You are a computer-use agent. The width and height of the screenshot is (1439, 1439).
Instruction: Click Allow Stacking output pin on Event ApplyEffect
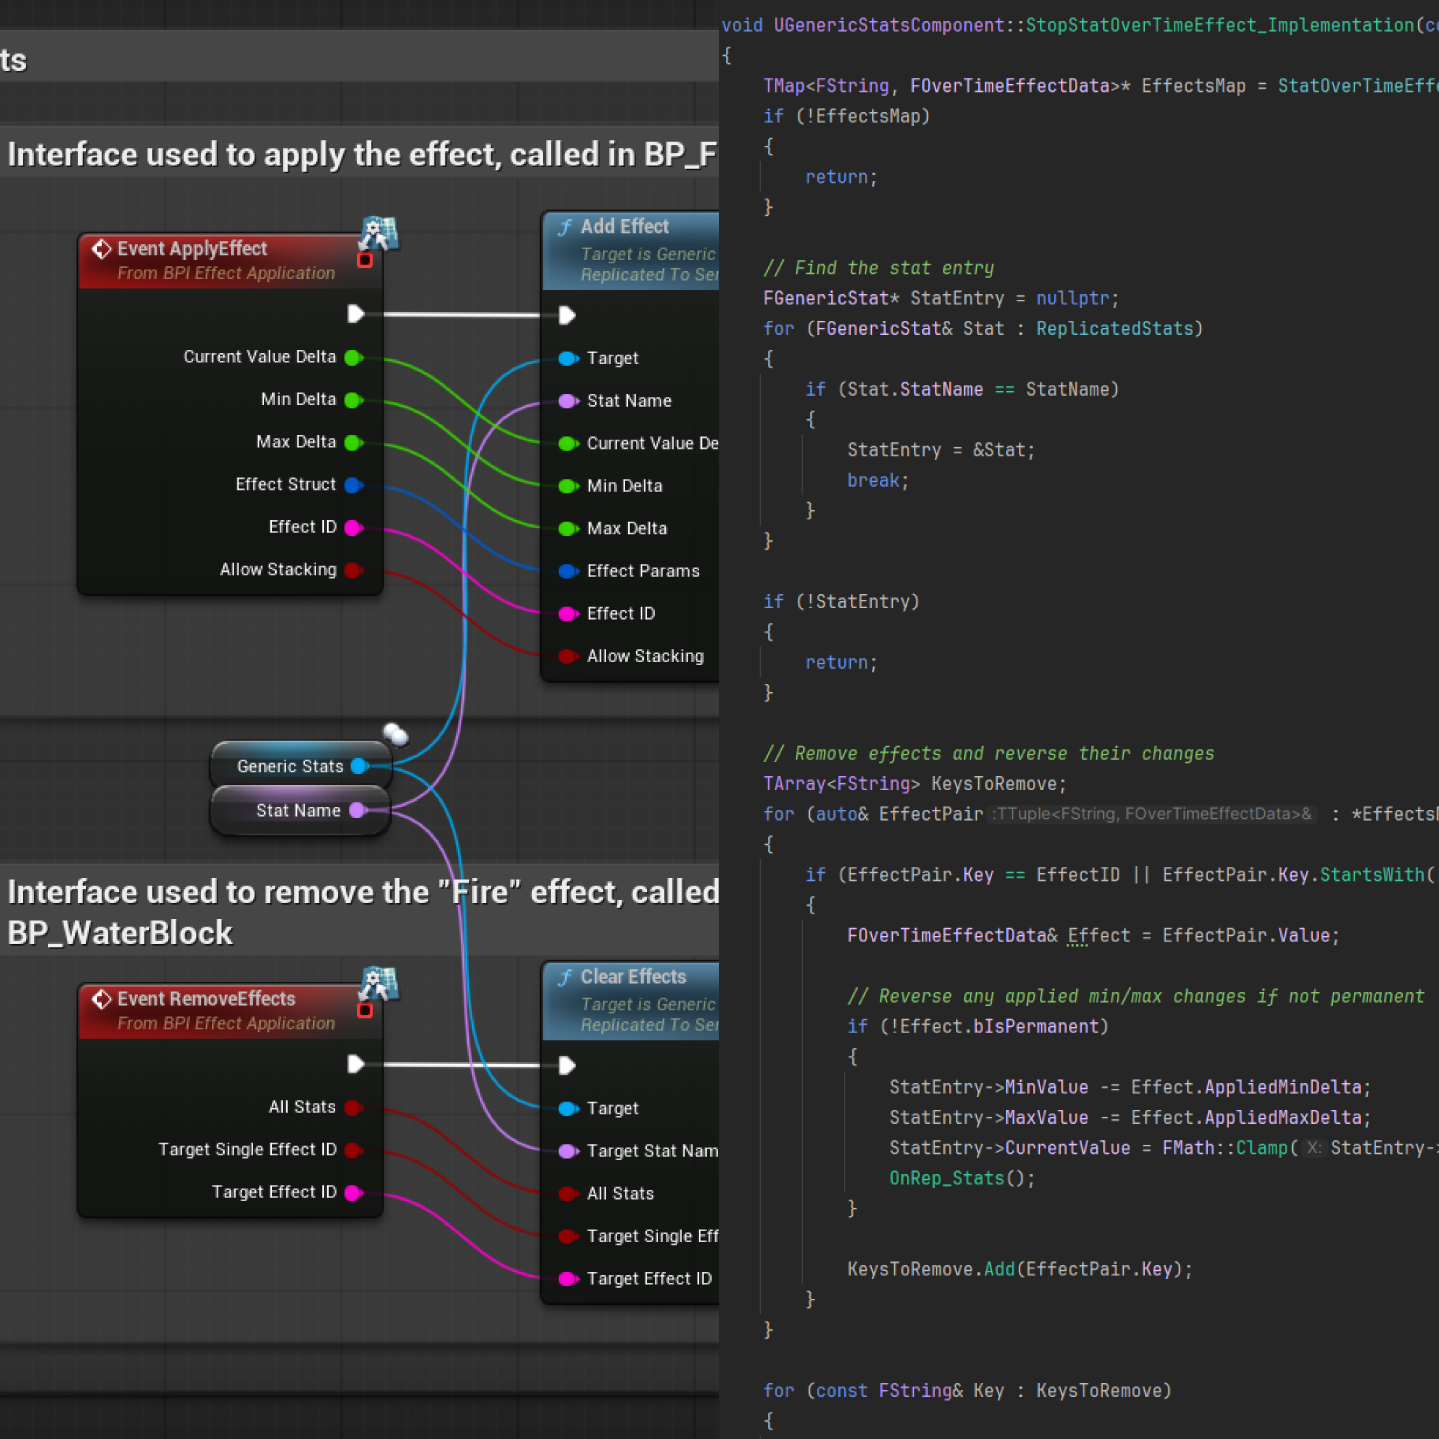pyautogui.click(x=353, y=570)
